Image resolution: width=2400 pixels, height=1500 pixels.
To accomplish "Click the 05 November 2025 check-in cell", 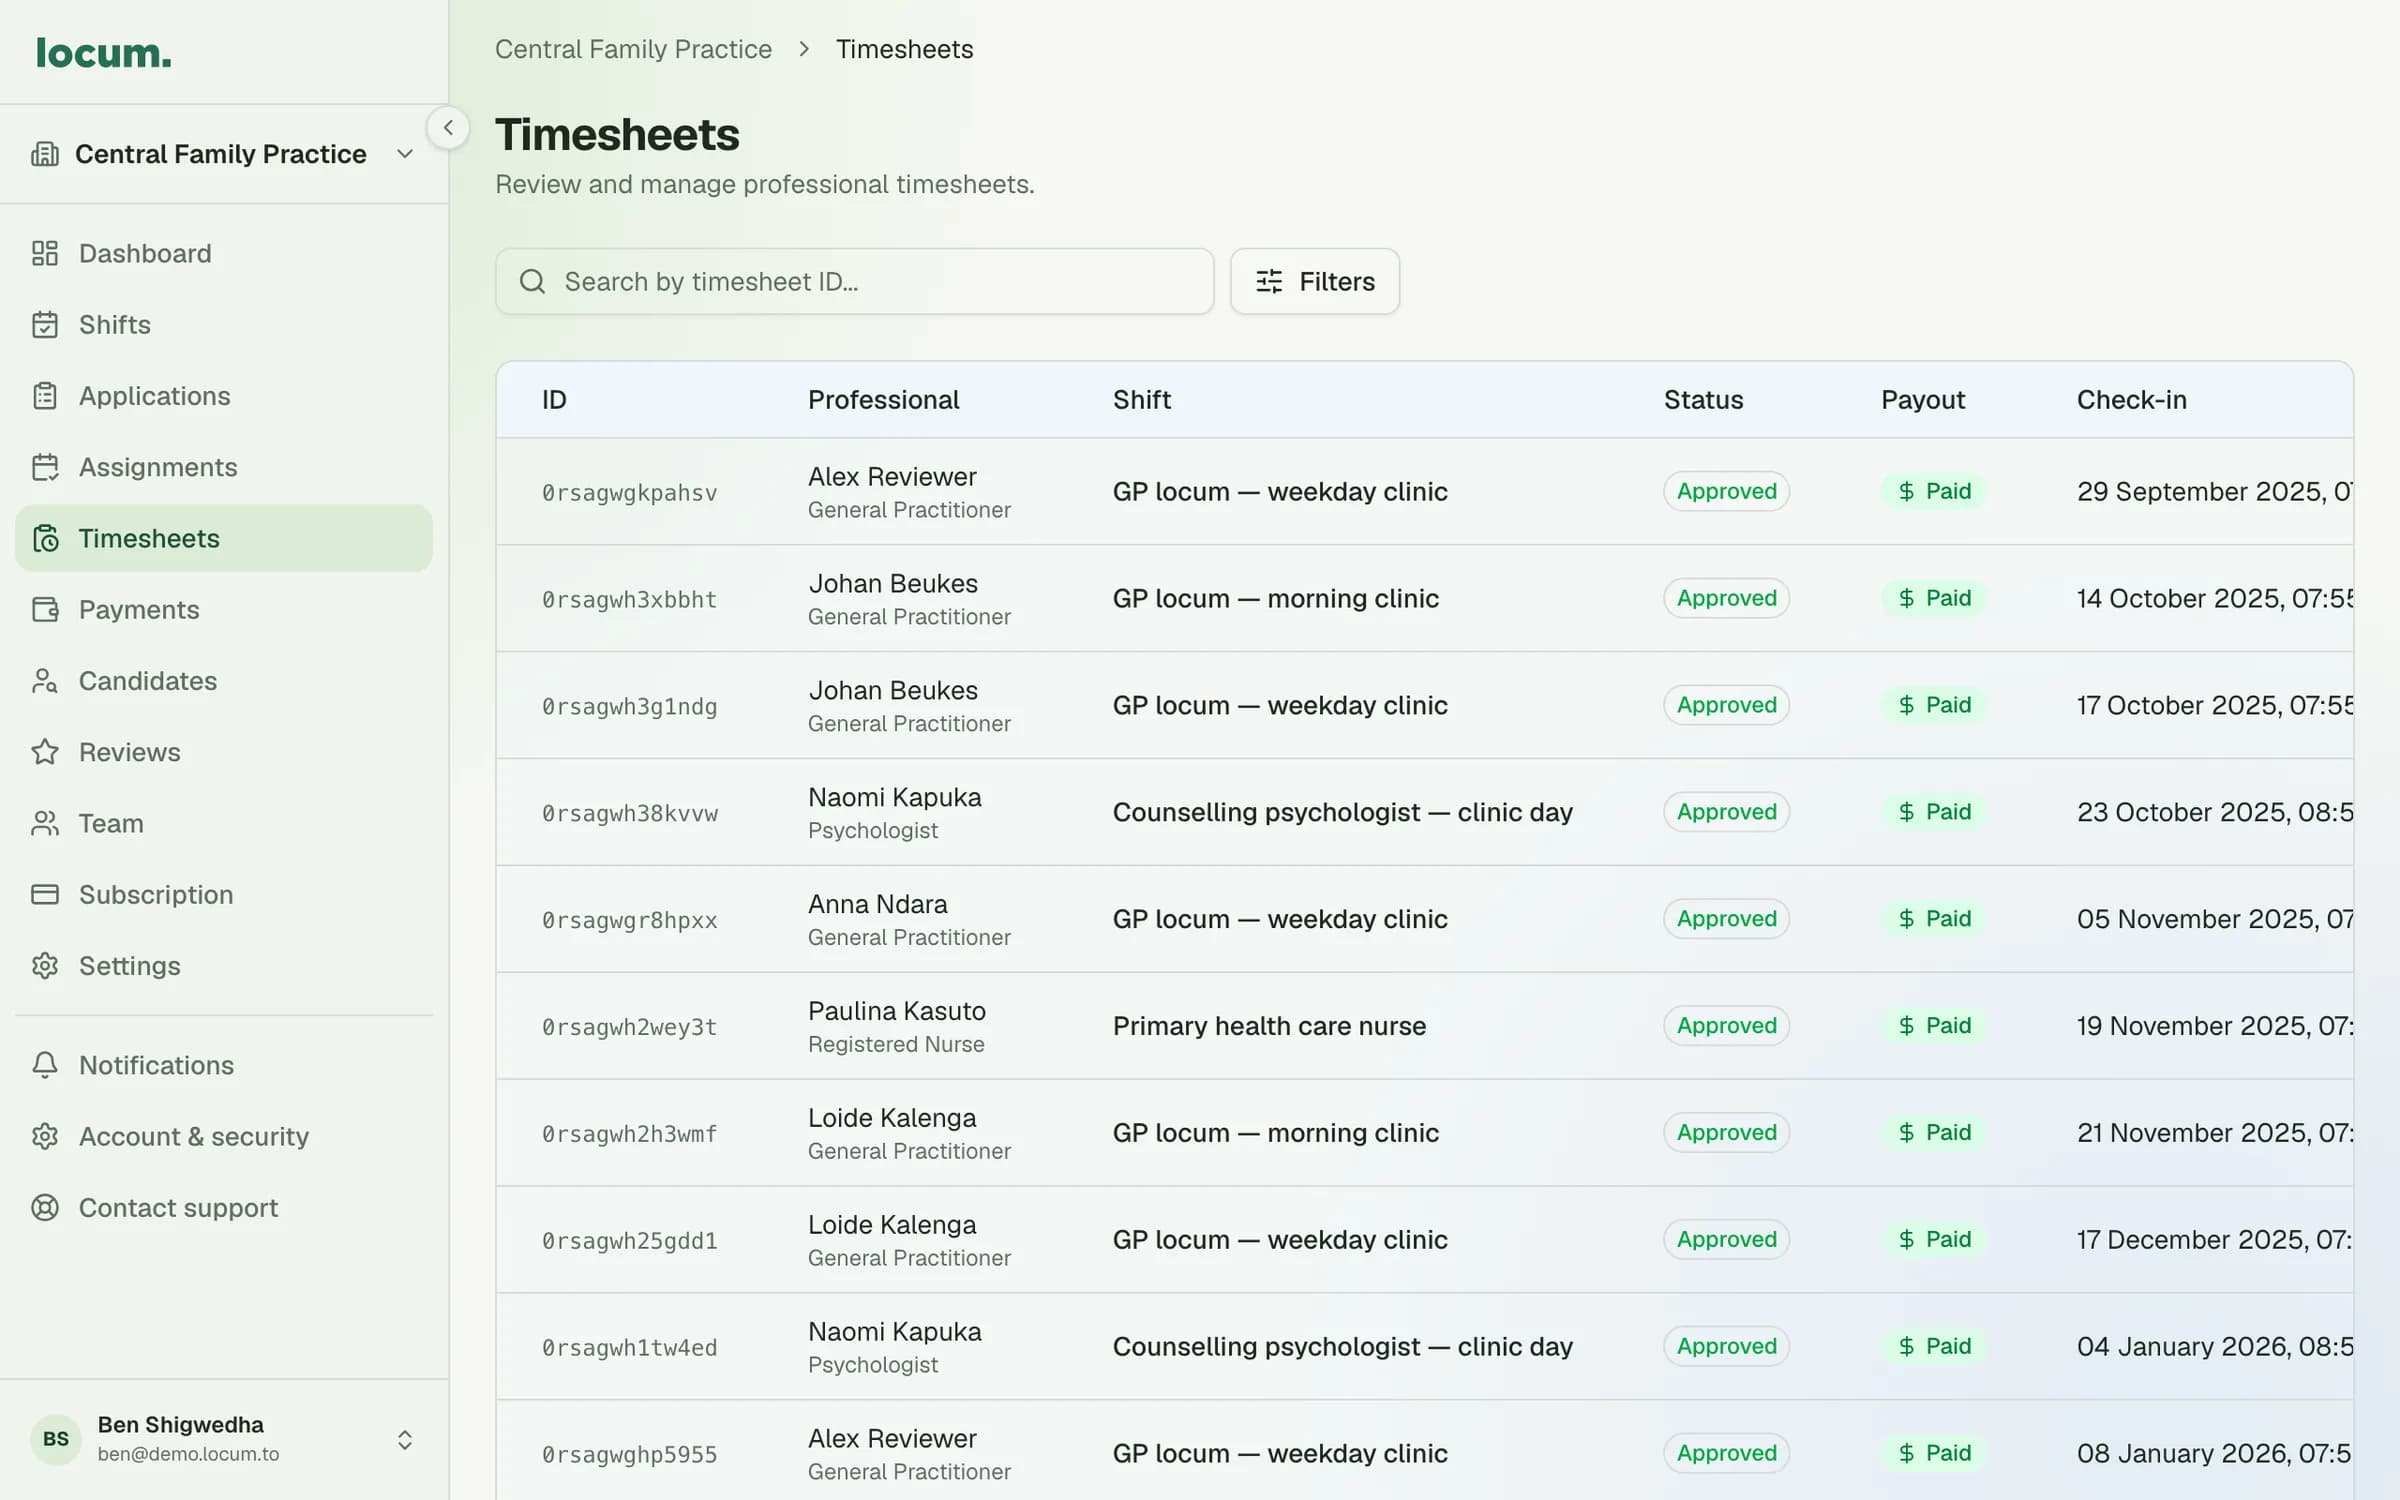I will [x=2214, y=919].
